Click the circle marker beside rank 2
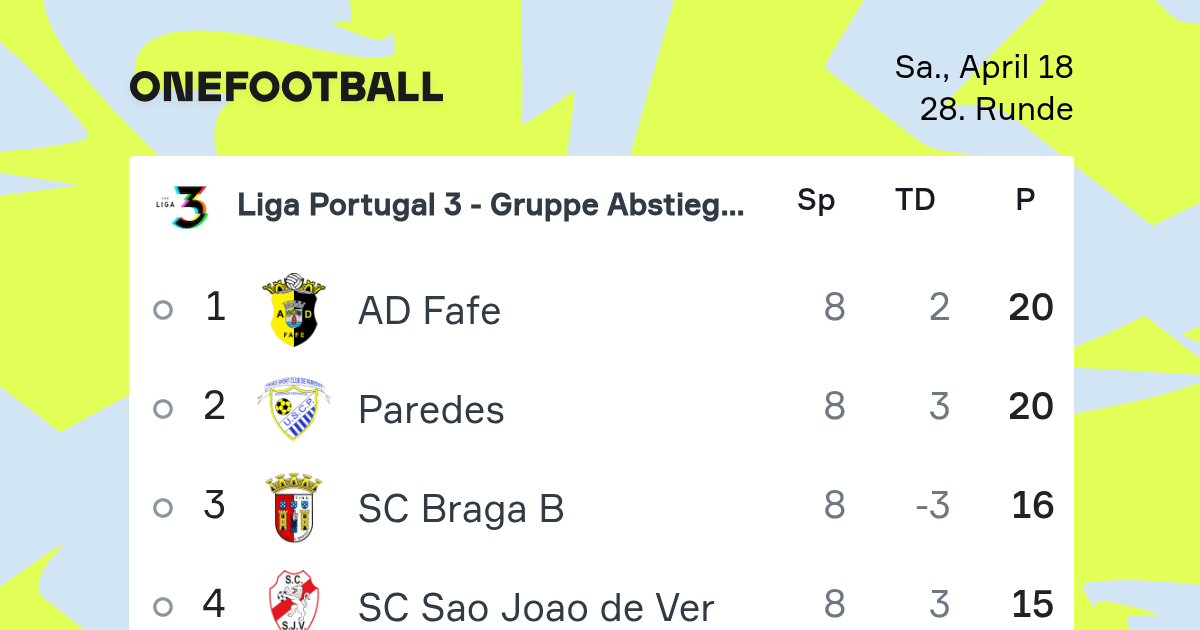The image size is (1200, 630). click(163, 409)
